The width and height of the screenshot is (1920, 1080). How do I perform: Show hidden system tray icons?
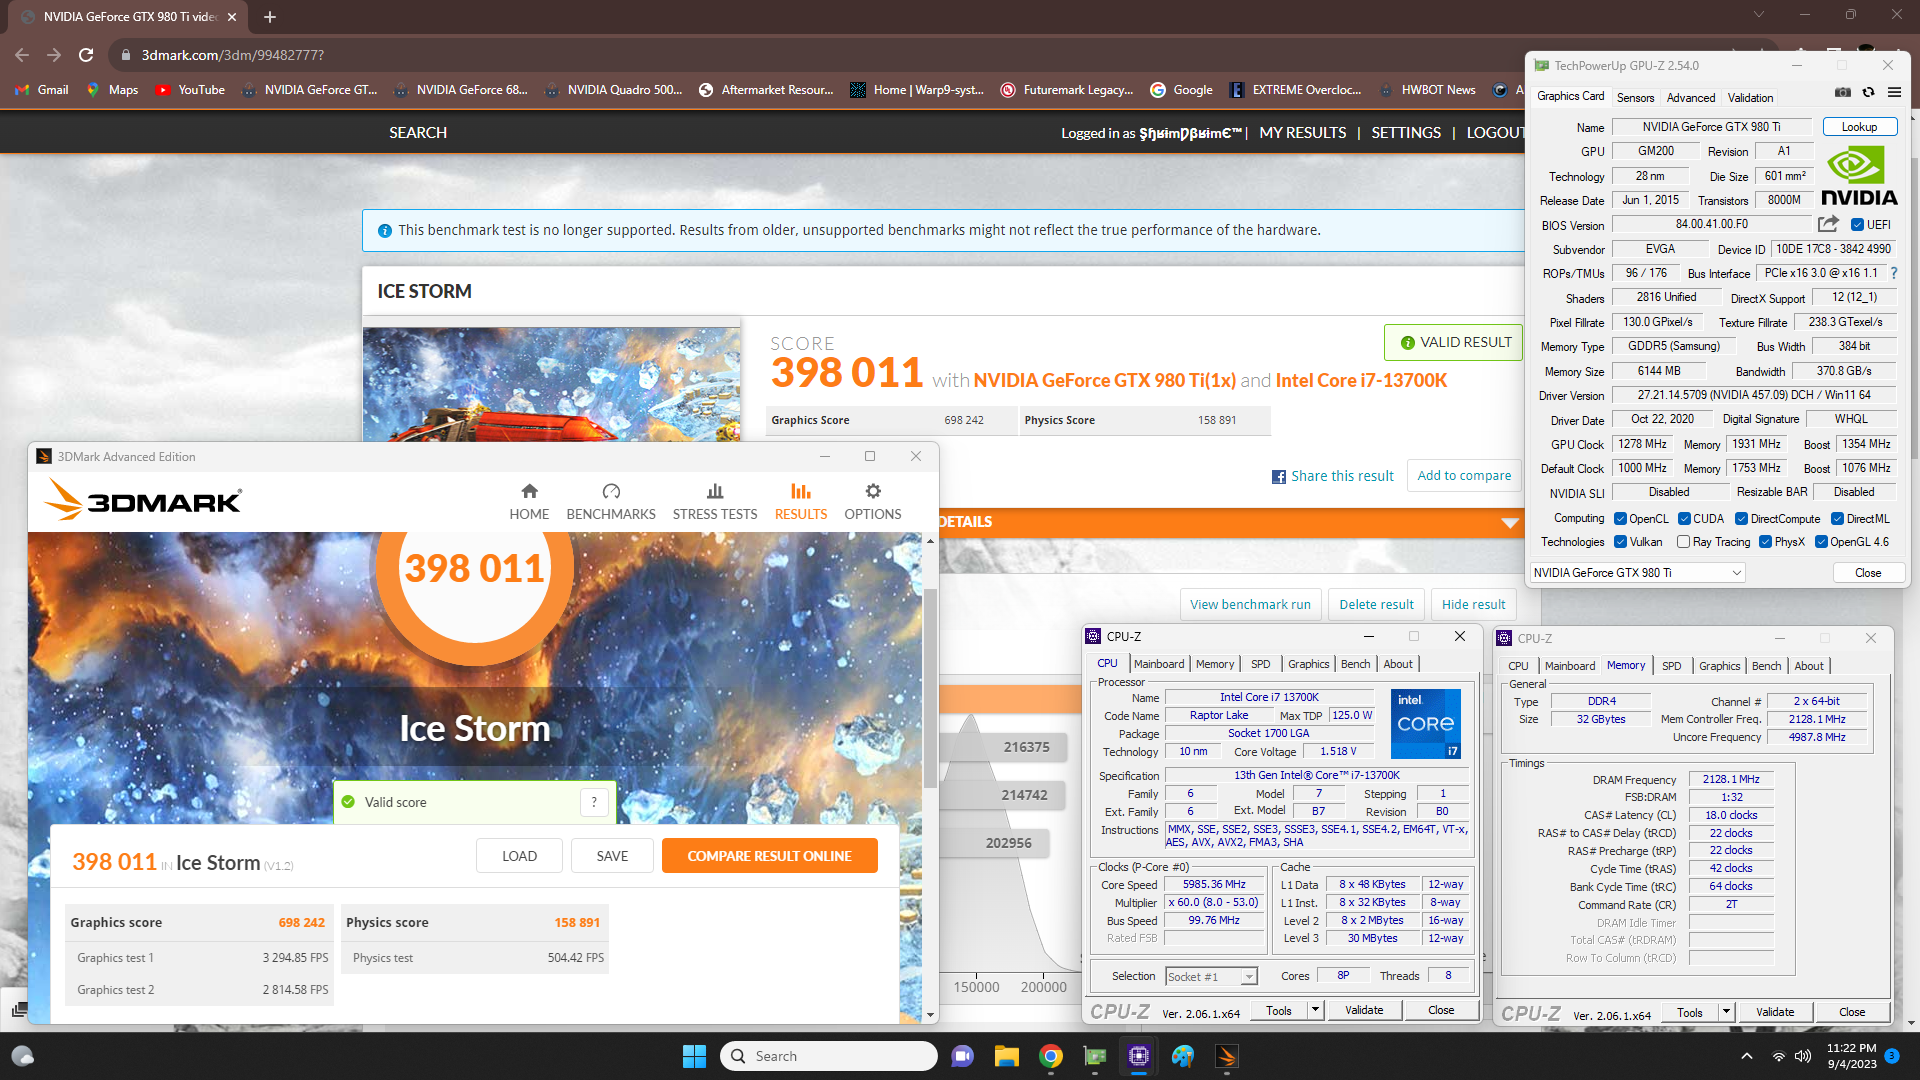click(x=1746, y=1056)
